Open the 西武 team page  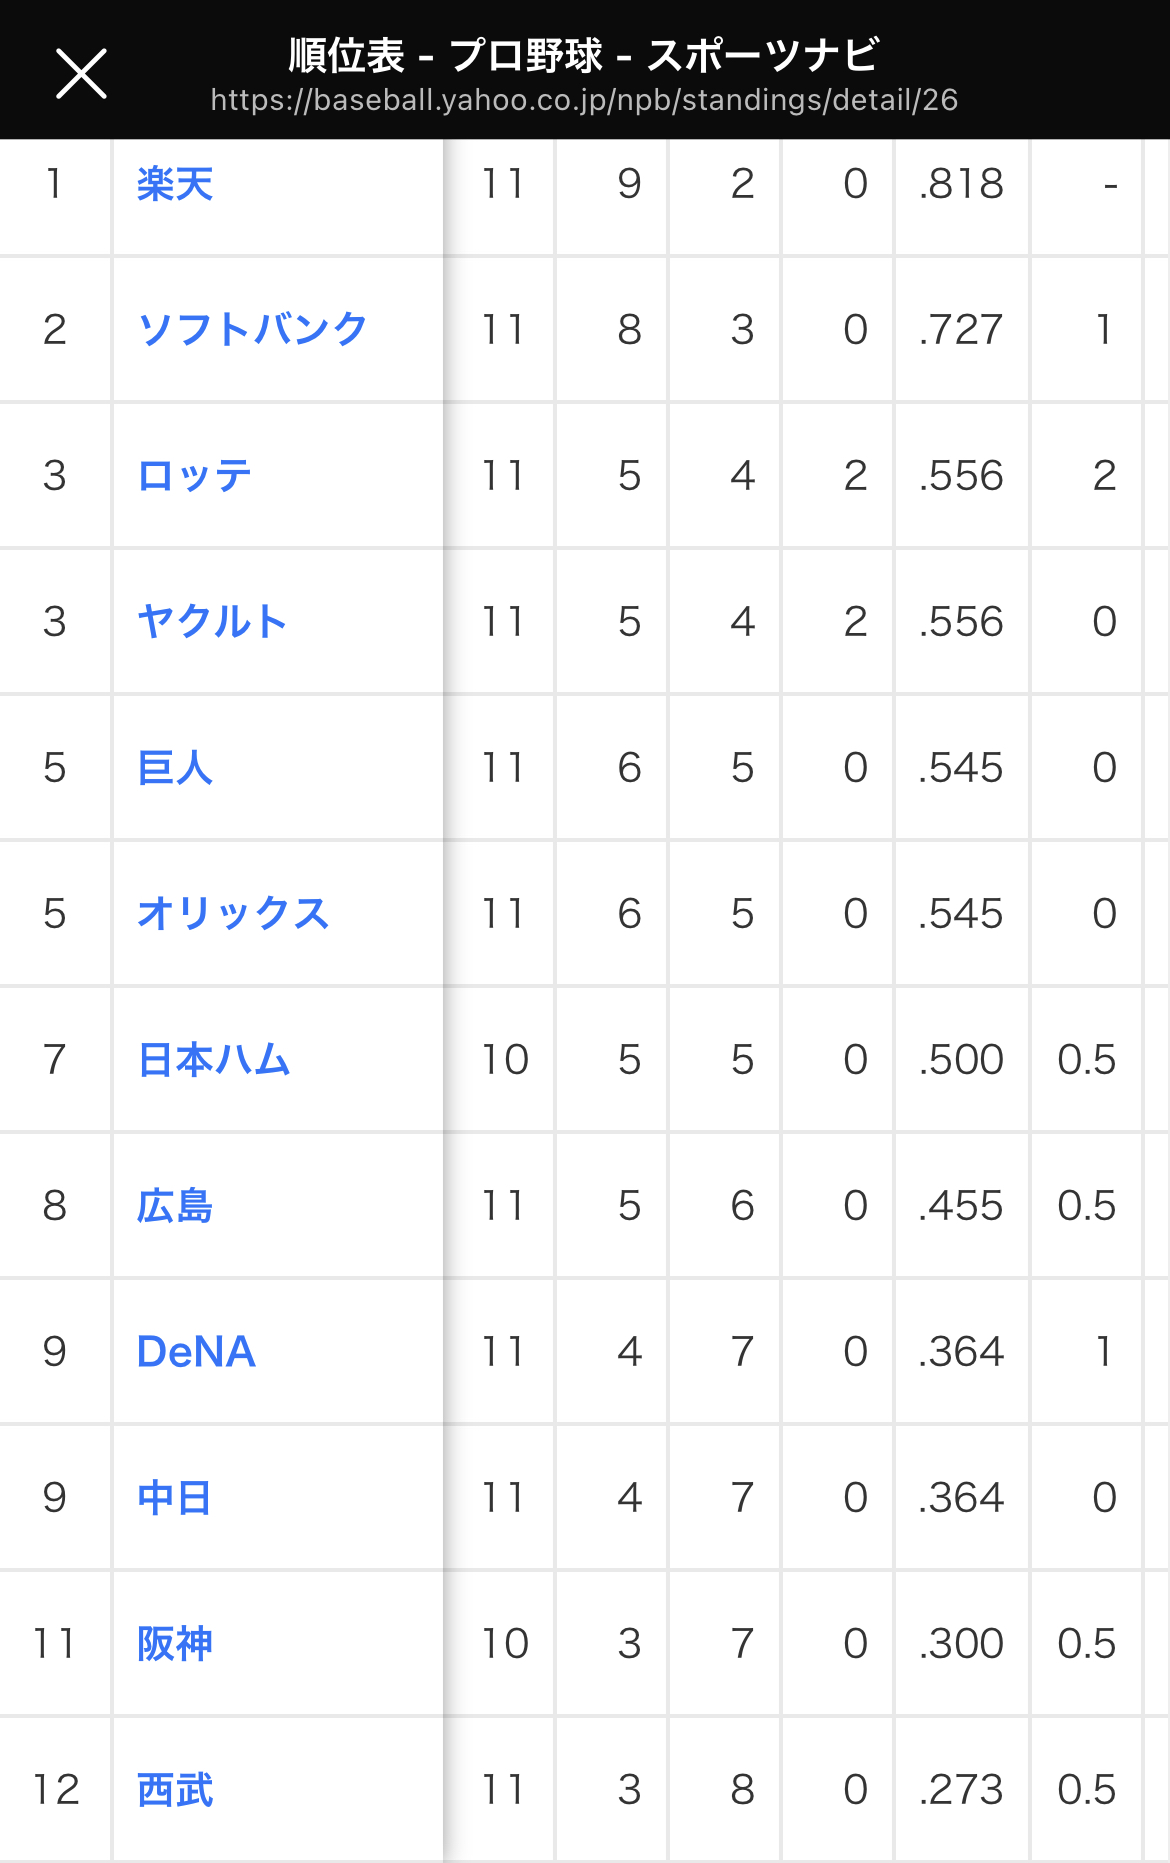pos(175,1789)
